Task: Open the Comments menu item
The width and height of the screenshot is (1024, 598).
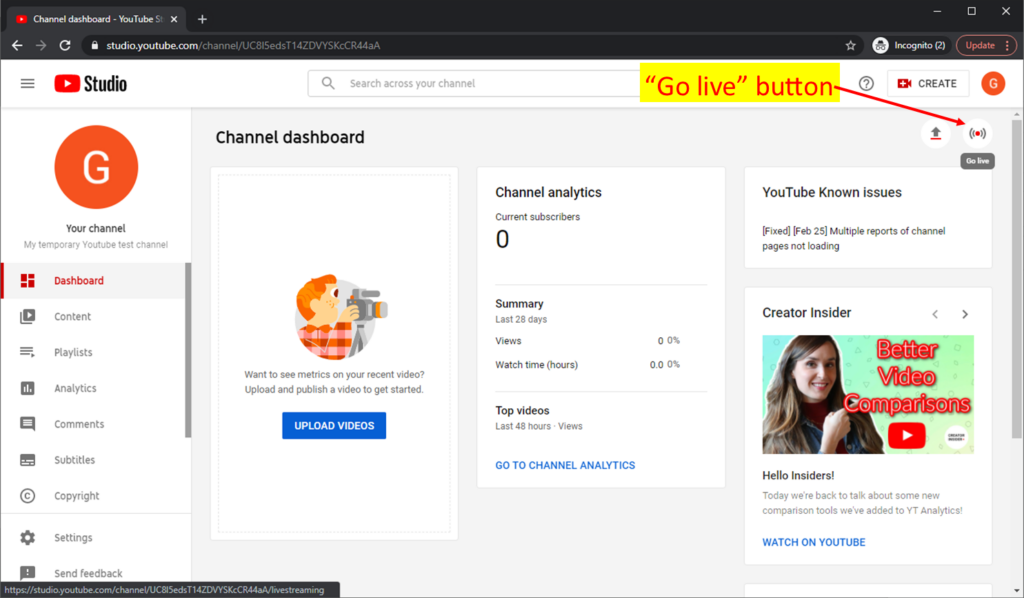Action: click(94, 424)
